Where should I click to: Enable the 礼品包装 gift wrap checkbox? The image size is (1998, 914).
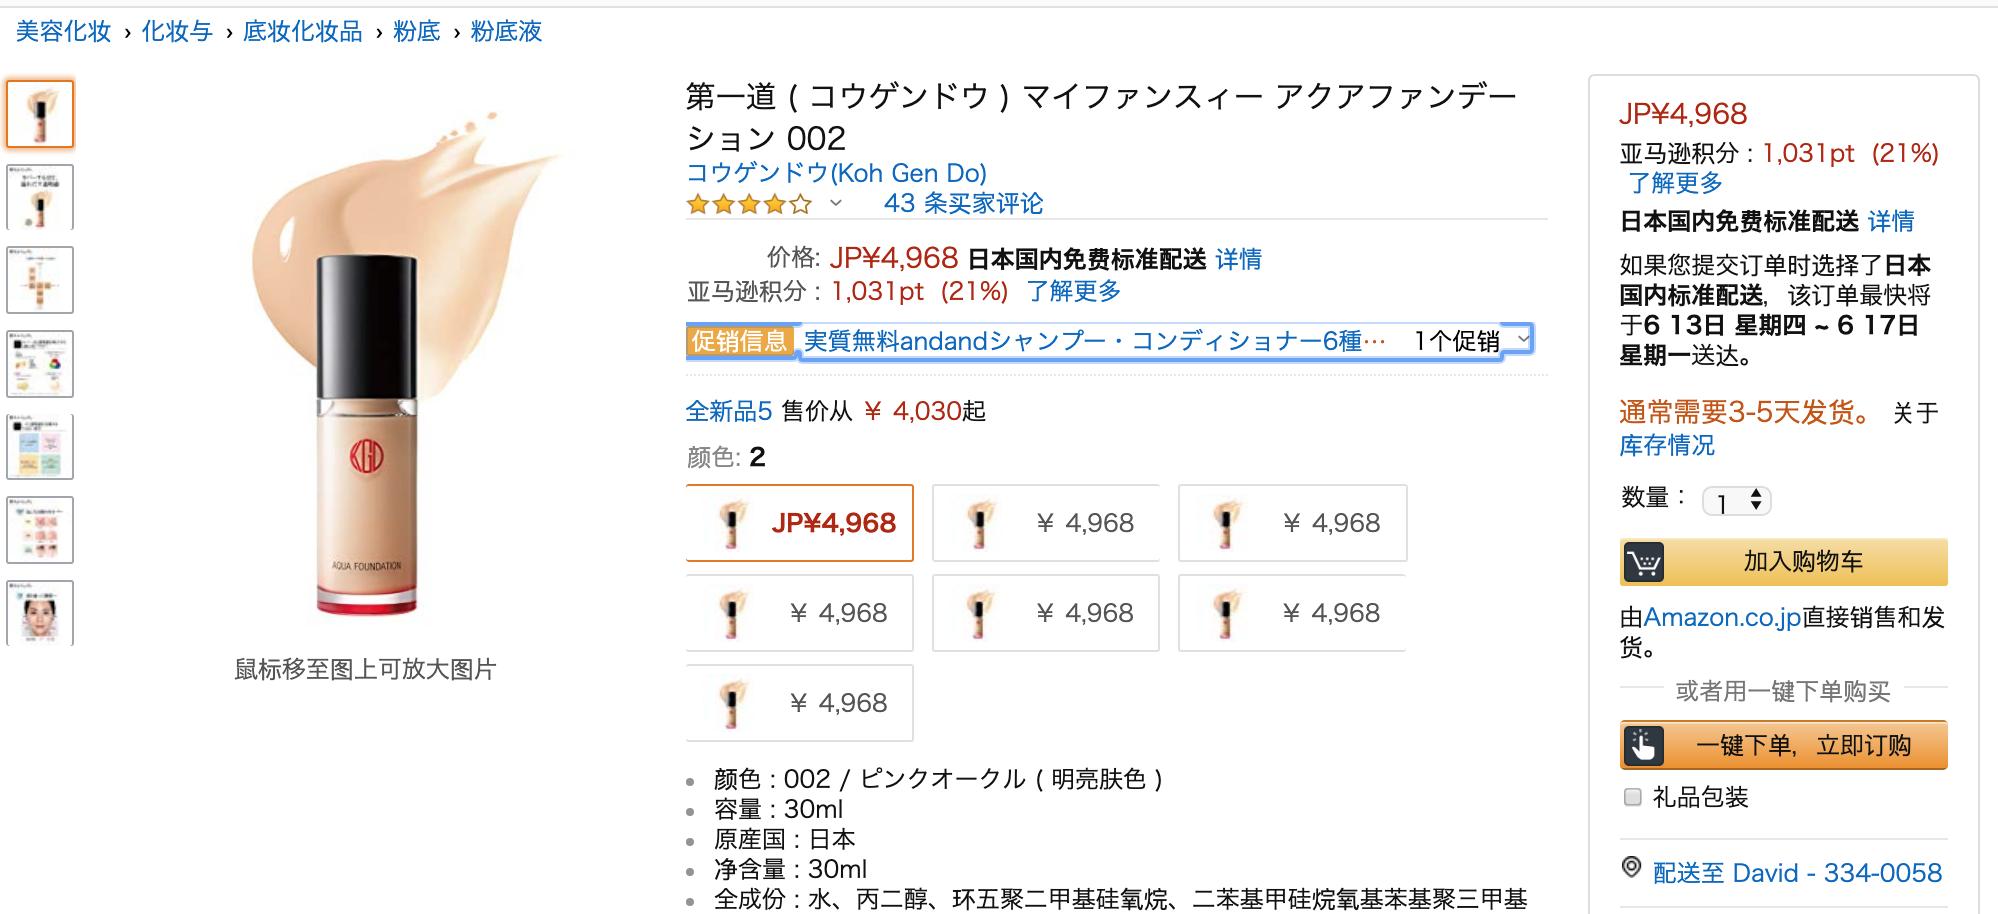(x=1633, y=797)
